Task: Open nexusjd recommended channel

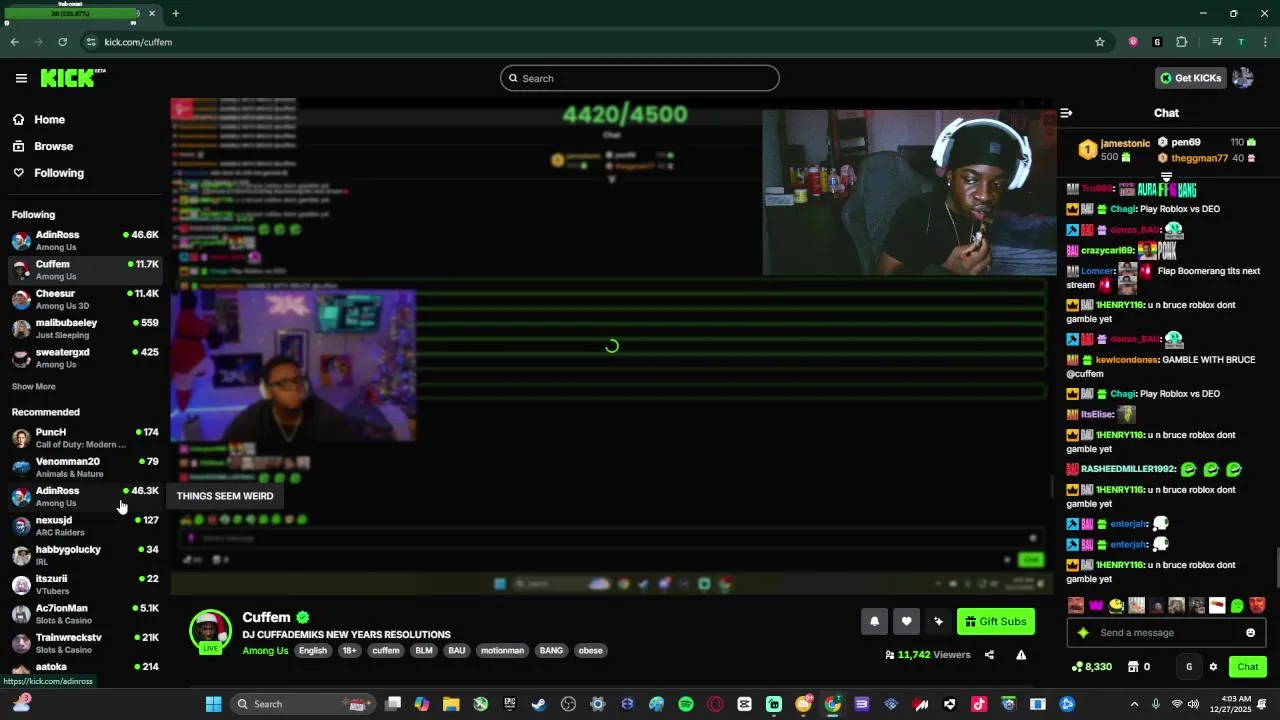Action: click(x=85, y=526)
